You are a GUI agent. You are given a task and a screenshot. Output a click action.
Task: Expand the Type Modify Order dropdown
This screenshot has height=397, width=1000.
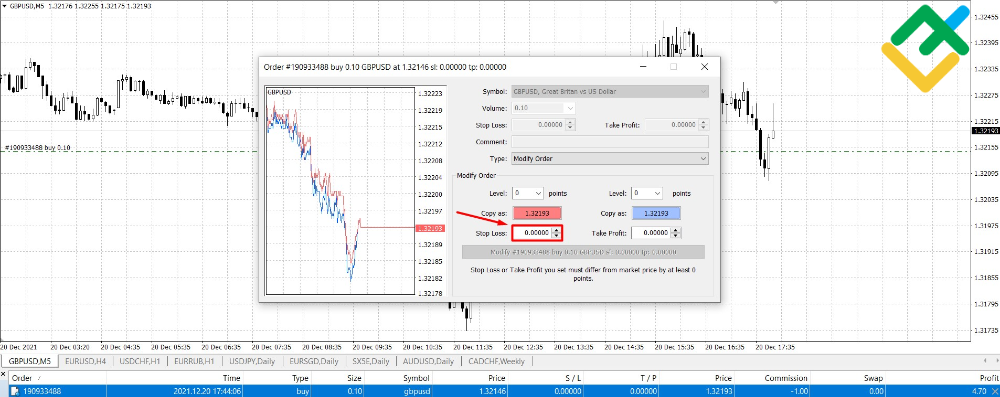click(x=610, y=158)
